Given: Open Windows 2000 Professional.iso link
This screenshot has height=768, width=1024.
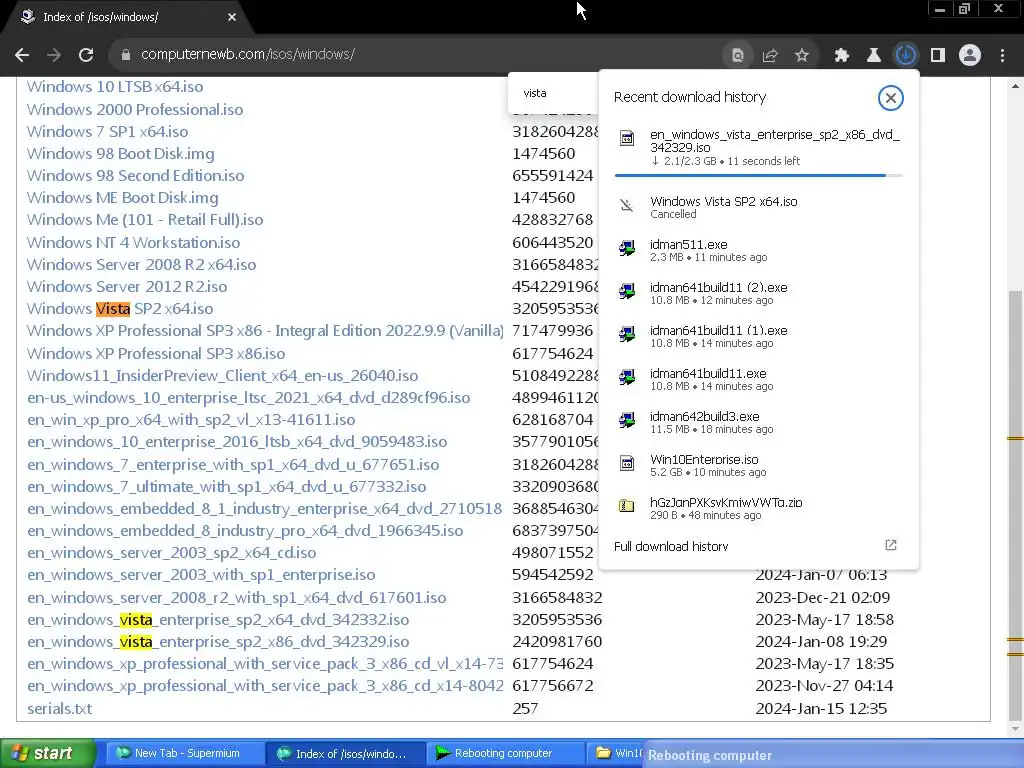Looking at the screenshot, I should point(135,109).
